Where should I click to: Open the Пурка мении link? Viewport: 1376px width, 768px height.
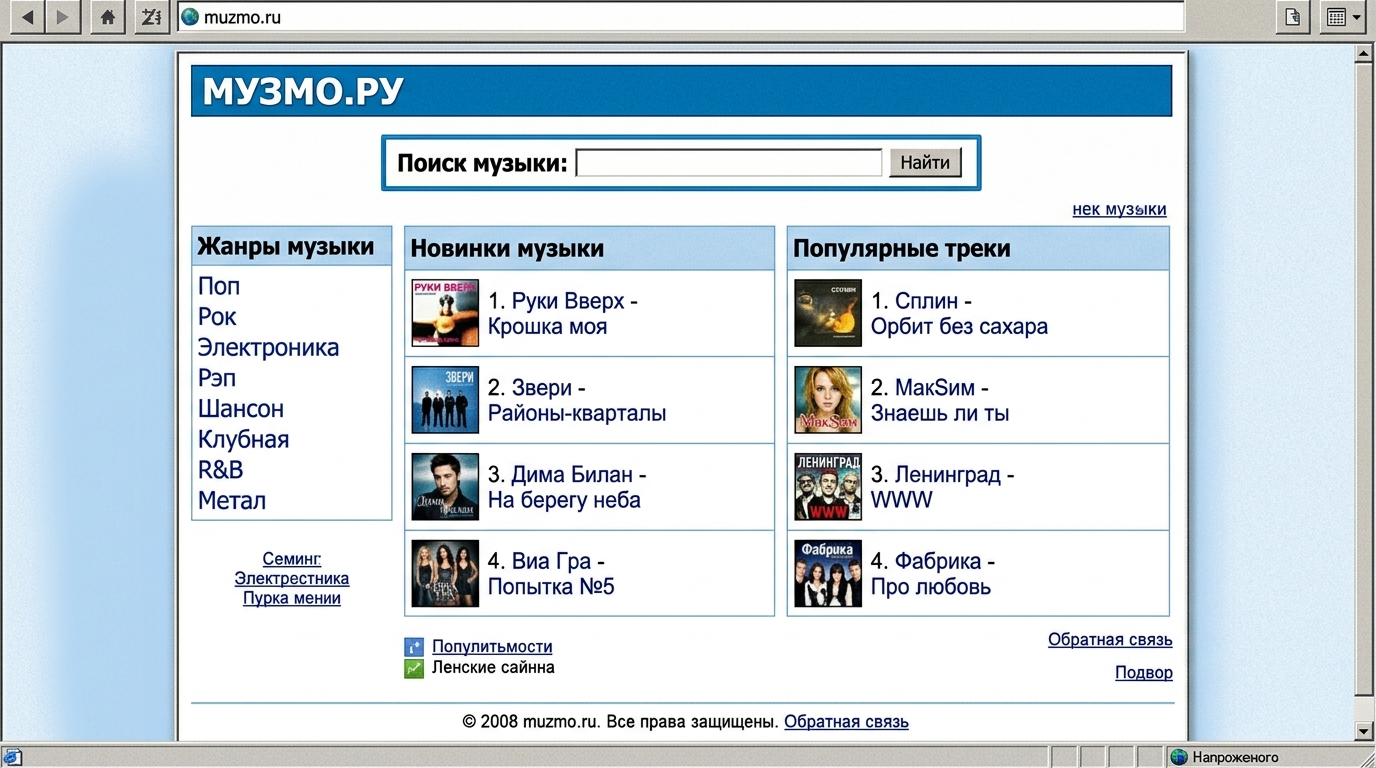coord(292,598)
